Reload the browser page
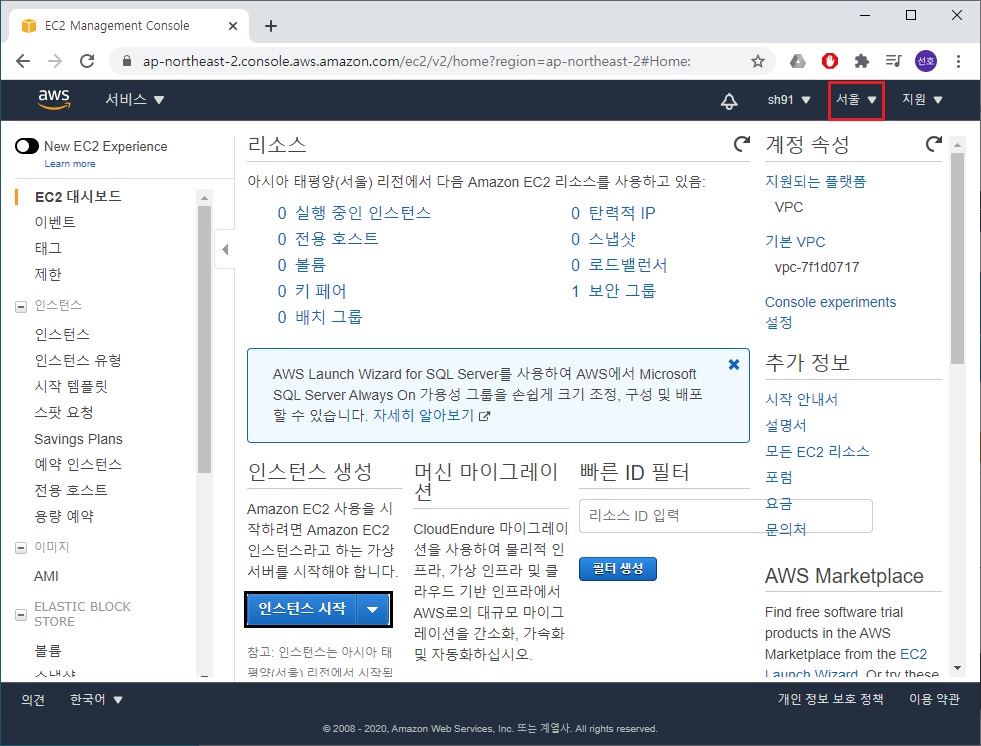Viewport: 981px width, 746px height. 87,61
